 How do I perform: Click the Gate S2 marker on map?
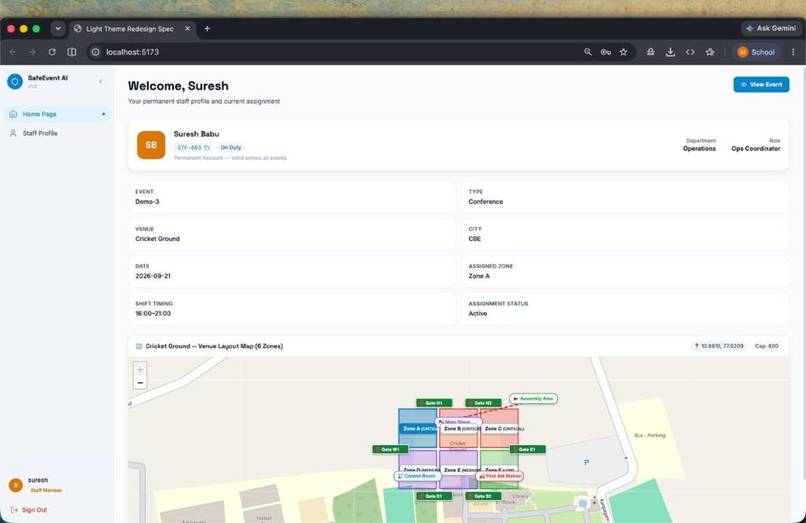click(483, 496)
